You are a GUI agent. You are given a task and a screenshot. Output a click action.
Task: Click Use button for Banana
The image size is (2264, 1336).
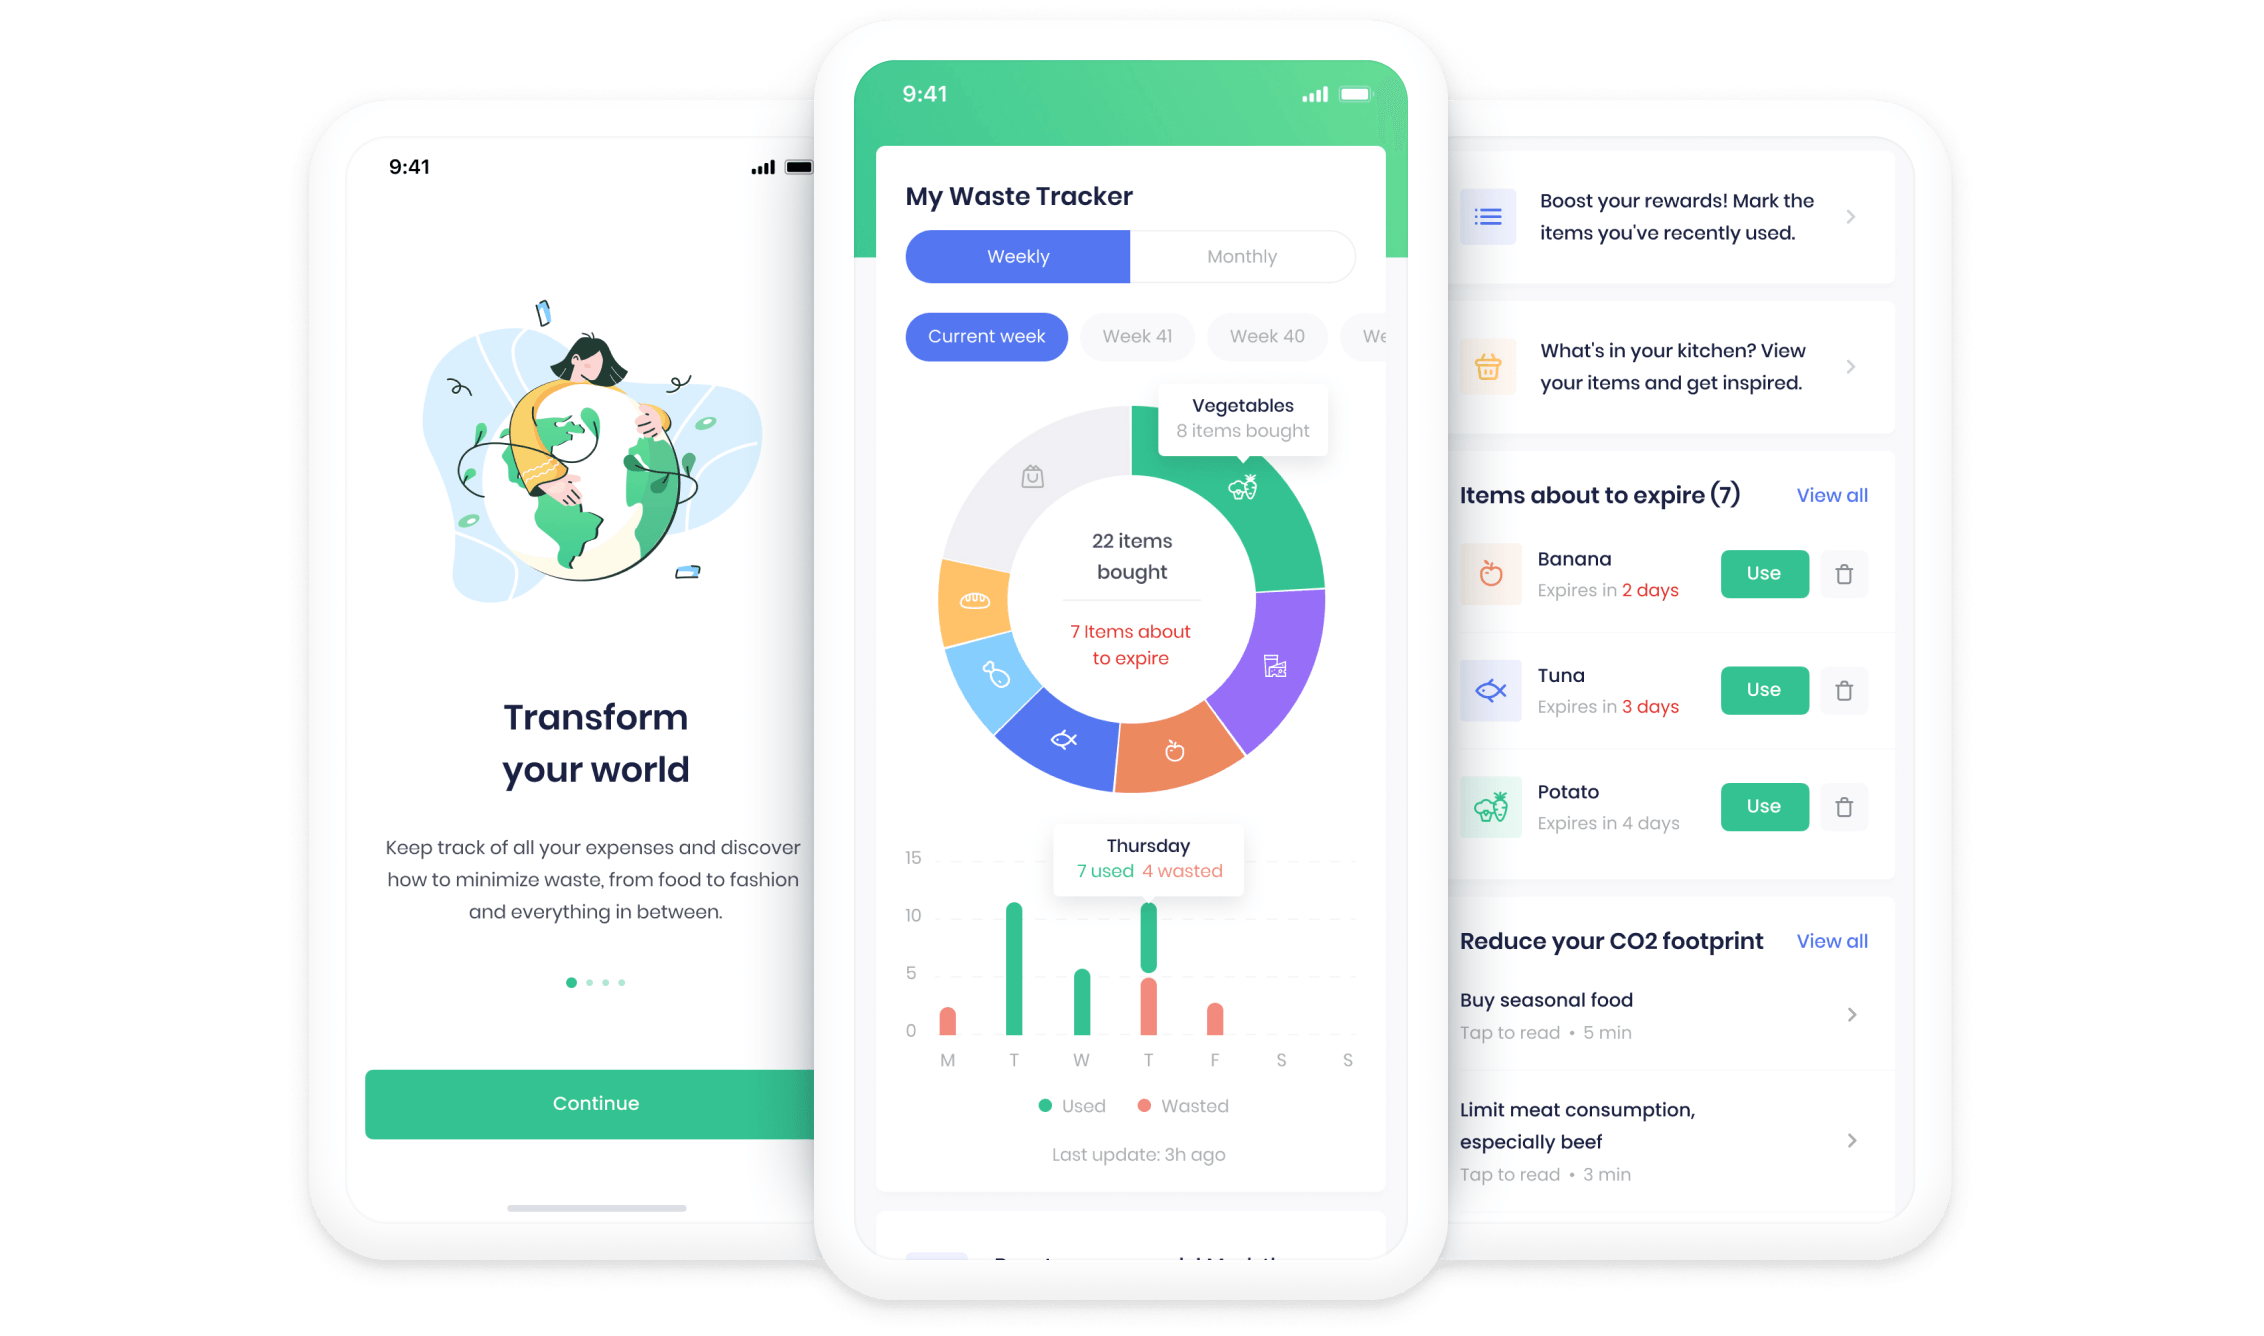click(x=1765, y=573)
